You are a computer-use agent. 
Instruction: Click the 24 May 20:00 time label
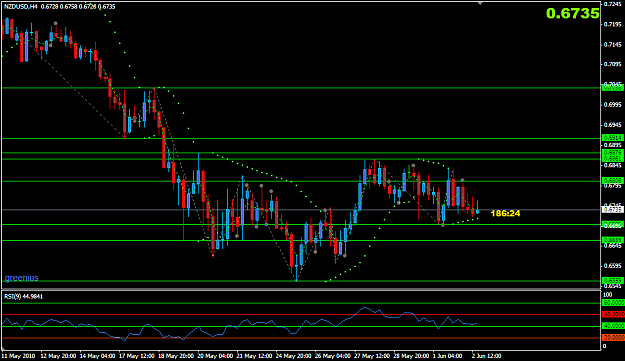[x=293, y=356]
